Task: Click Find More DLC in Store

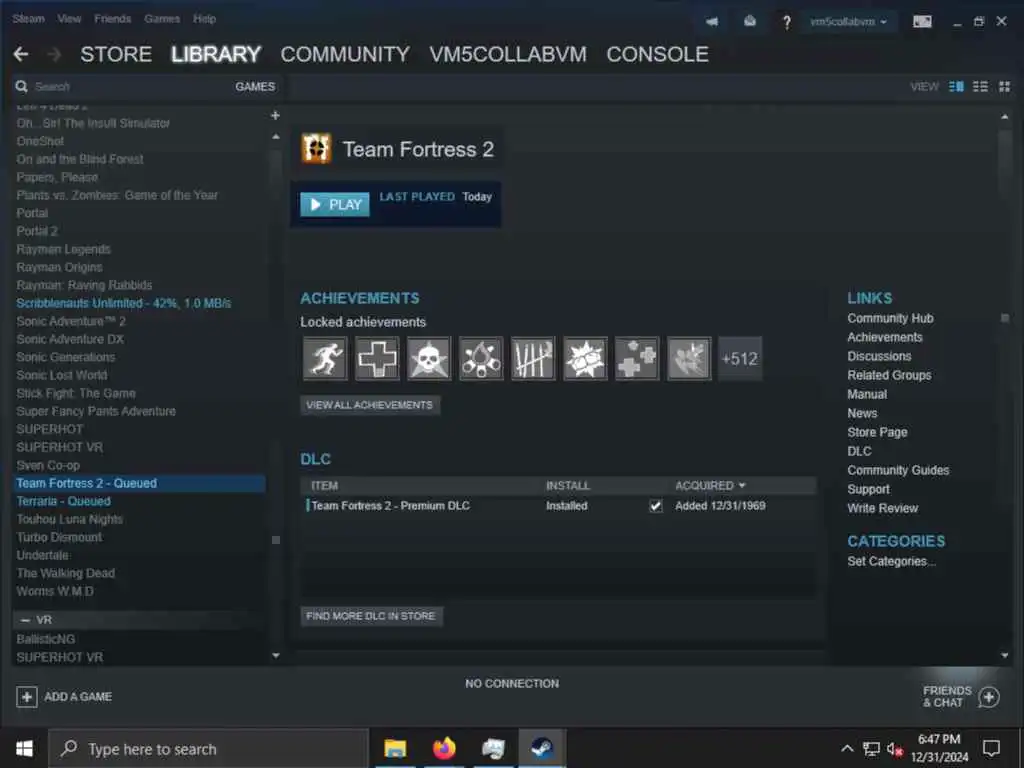Action: (371, 616)
